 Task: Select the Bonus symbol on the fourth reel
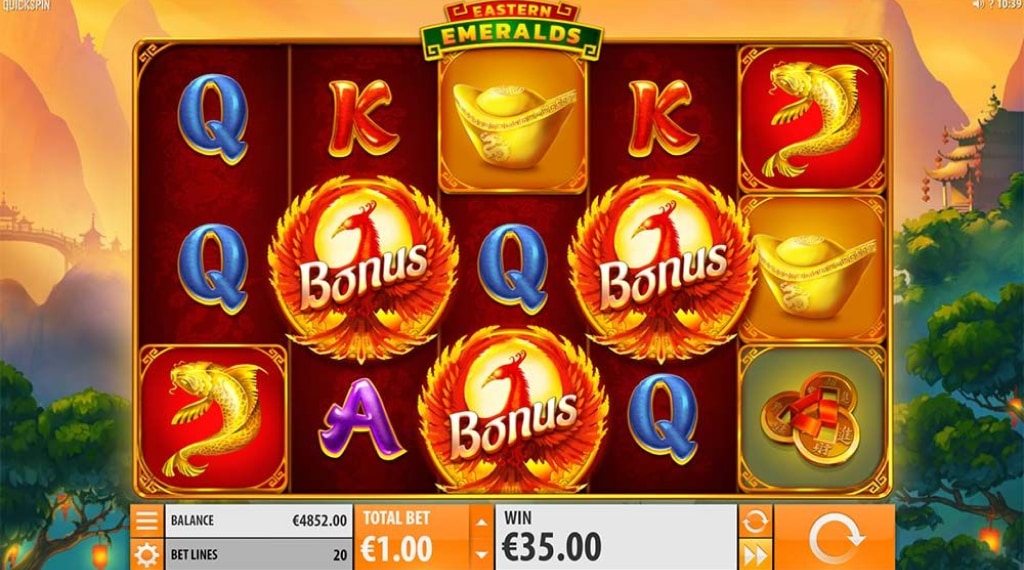pos(663,268)
